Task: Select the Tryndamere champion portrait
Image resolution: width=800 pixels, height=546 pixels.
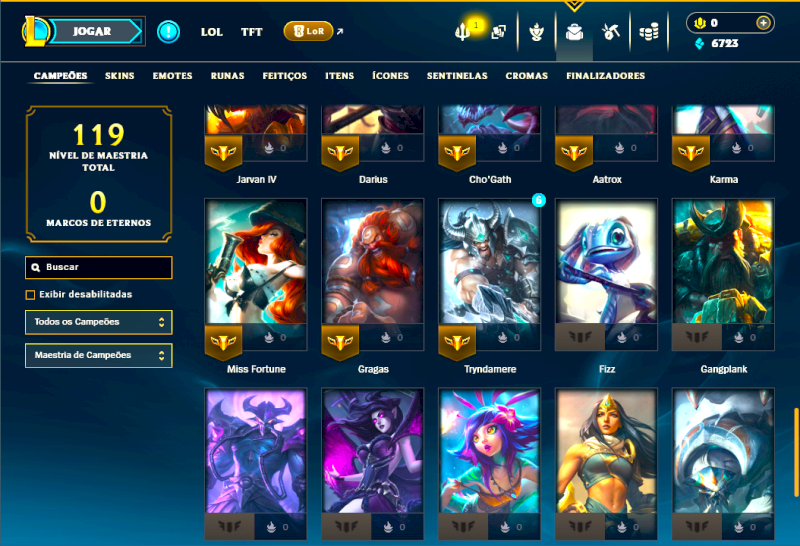Action: [489, 262]
